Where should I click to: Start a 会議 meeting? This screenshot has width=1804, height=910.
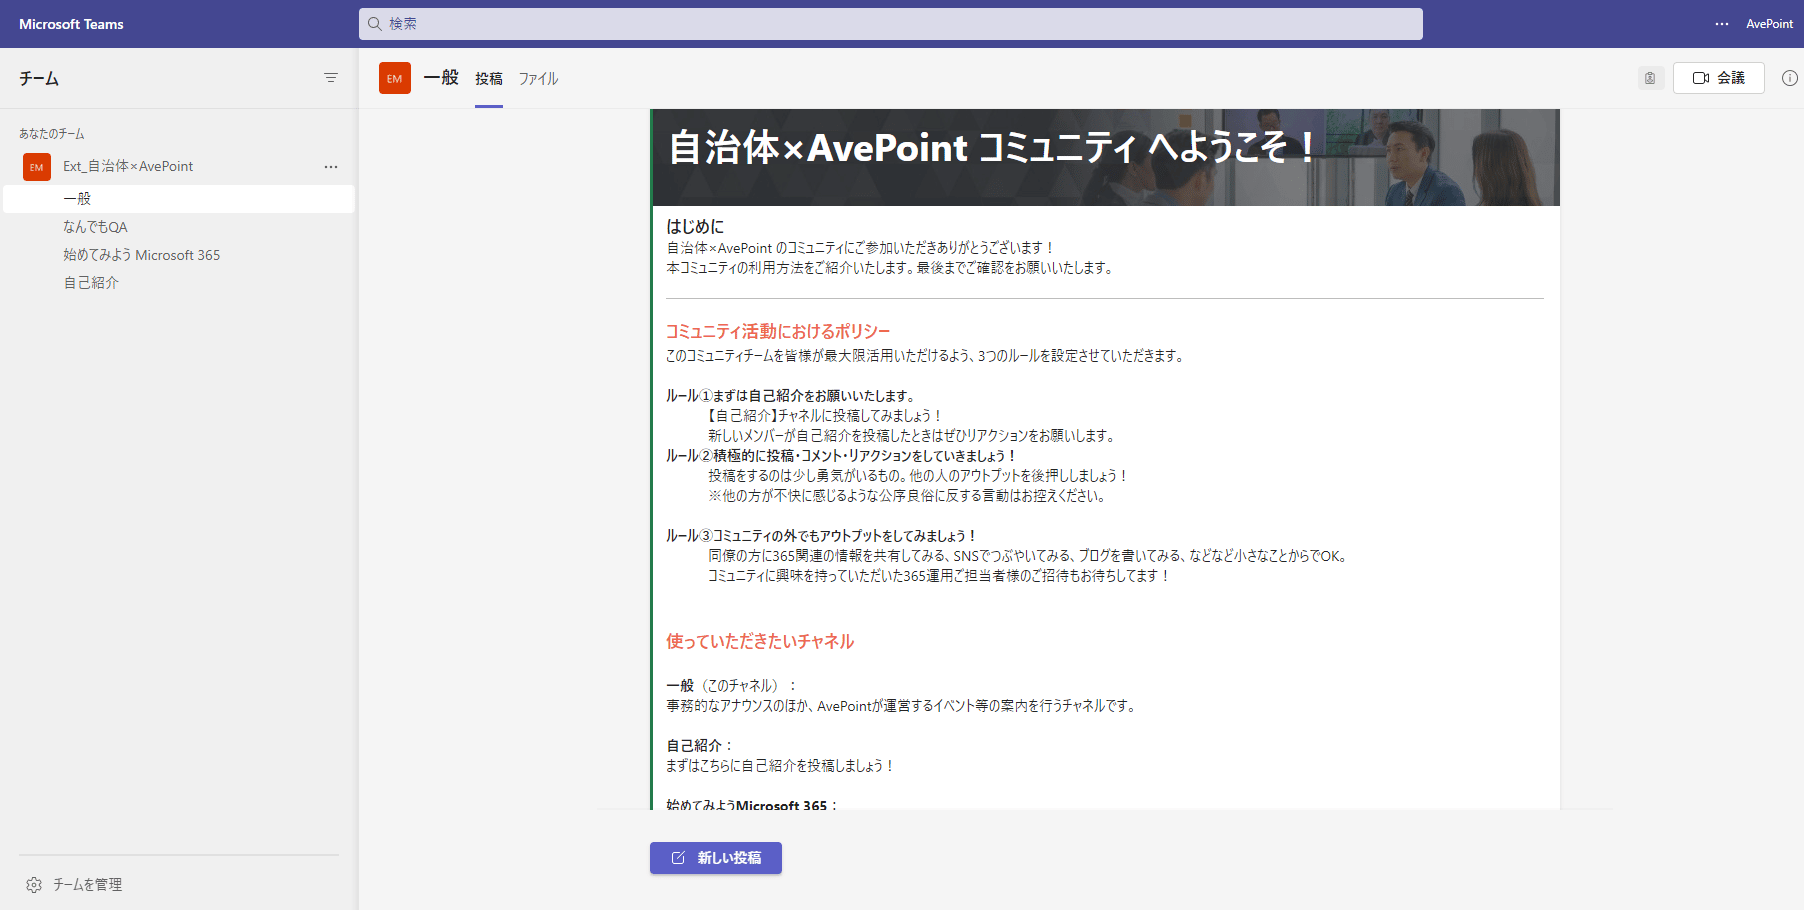coord(1718,78)
